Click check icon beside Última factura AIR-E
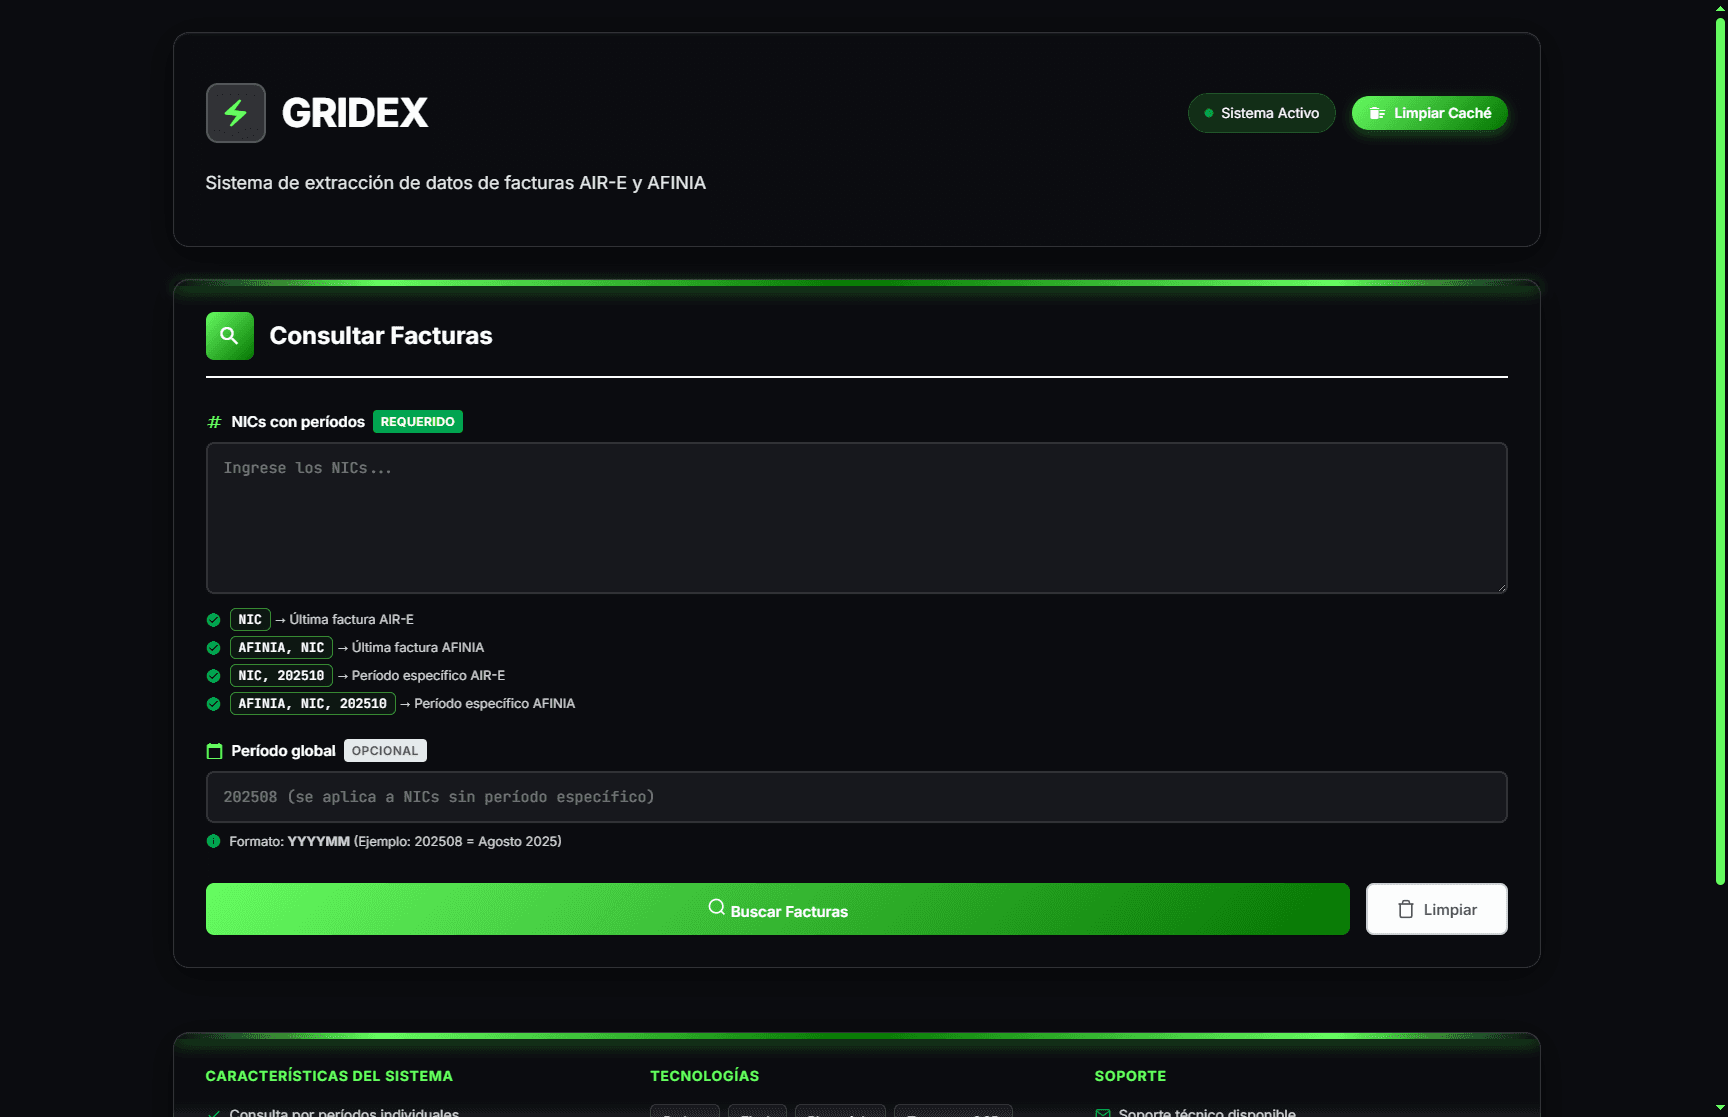The height and width of the screenshot is (1117, 1728). 213,620
